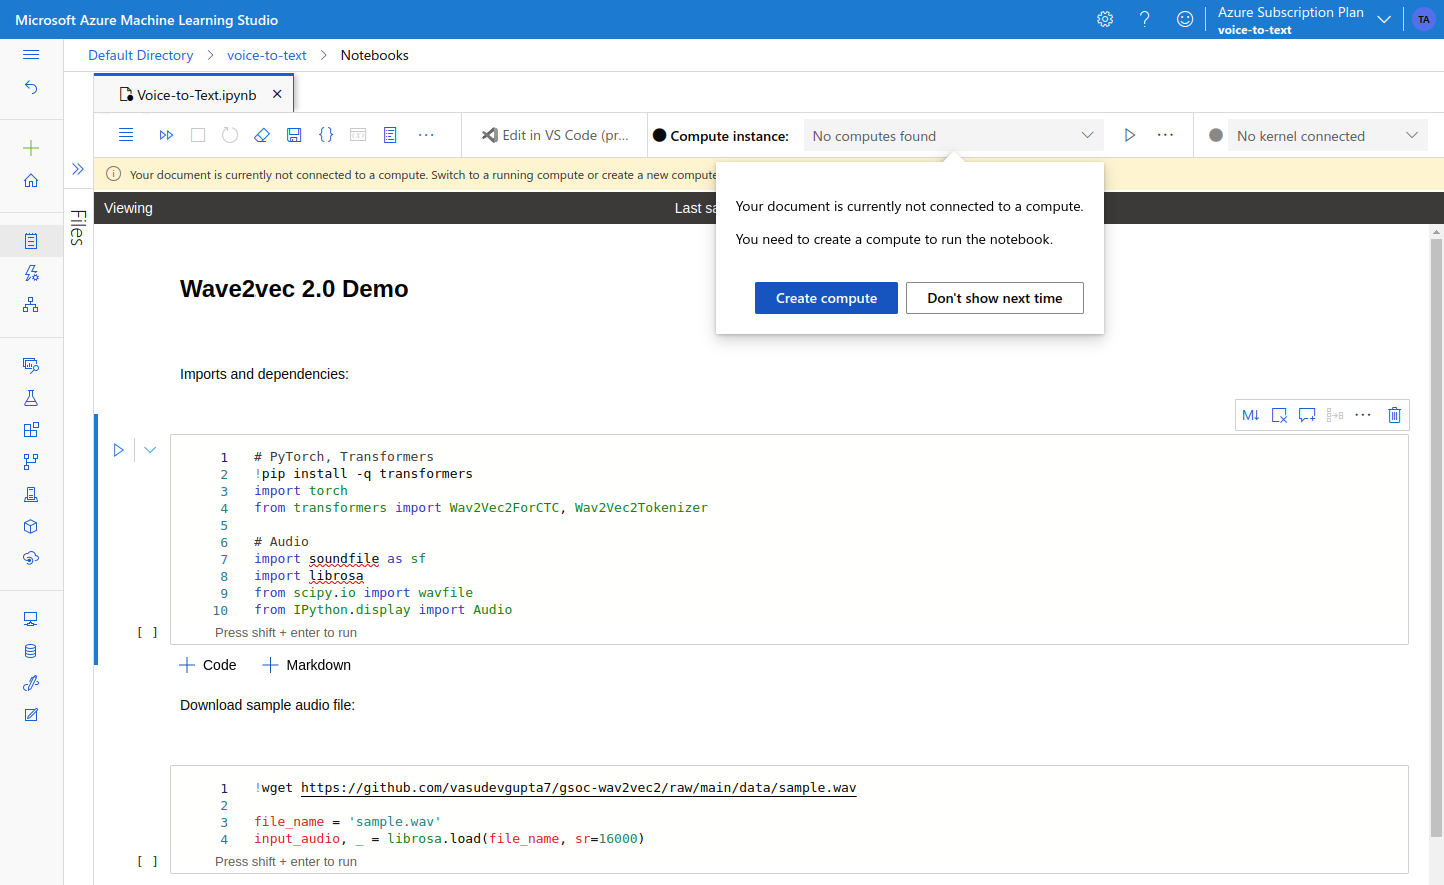Open the kernel selection dropdown
Screen dimensions: 1444x885
click(x=1328, y=136)
